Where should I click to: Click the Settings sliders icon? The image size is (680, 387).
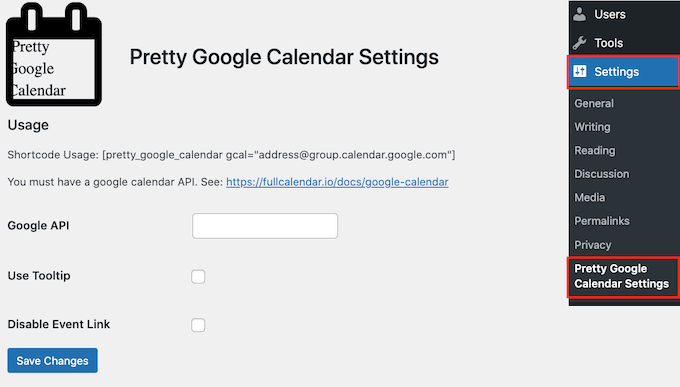580,71
